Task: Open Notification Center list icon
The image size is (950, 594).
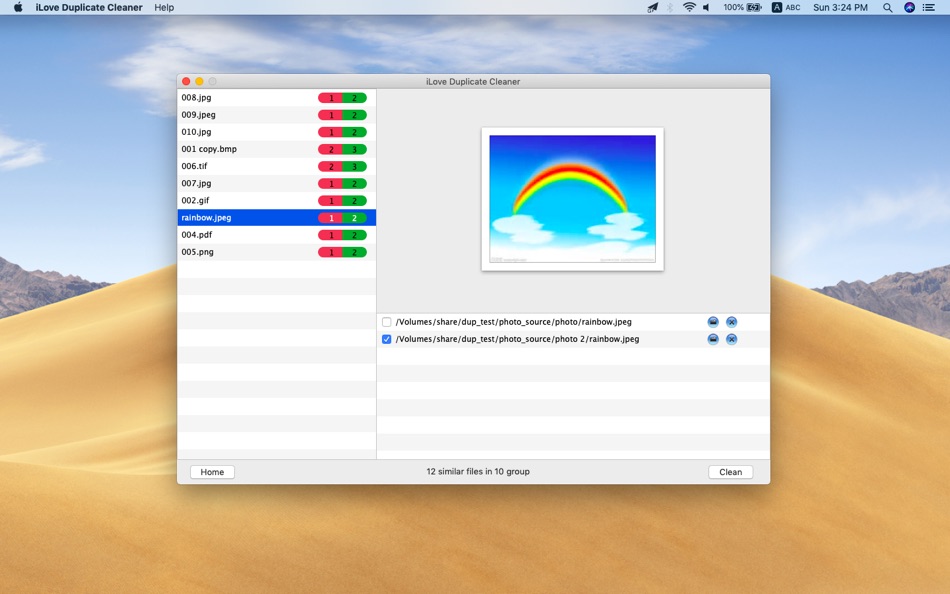Action: 928,7
